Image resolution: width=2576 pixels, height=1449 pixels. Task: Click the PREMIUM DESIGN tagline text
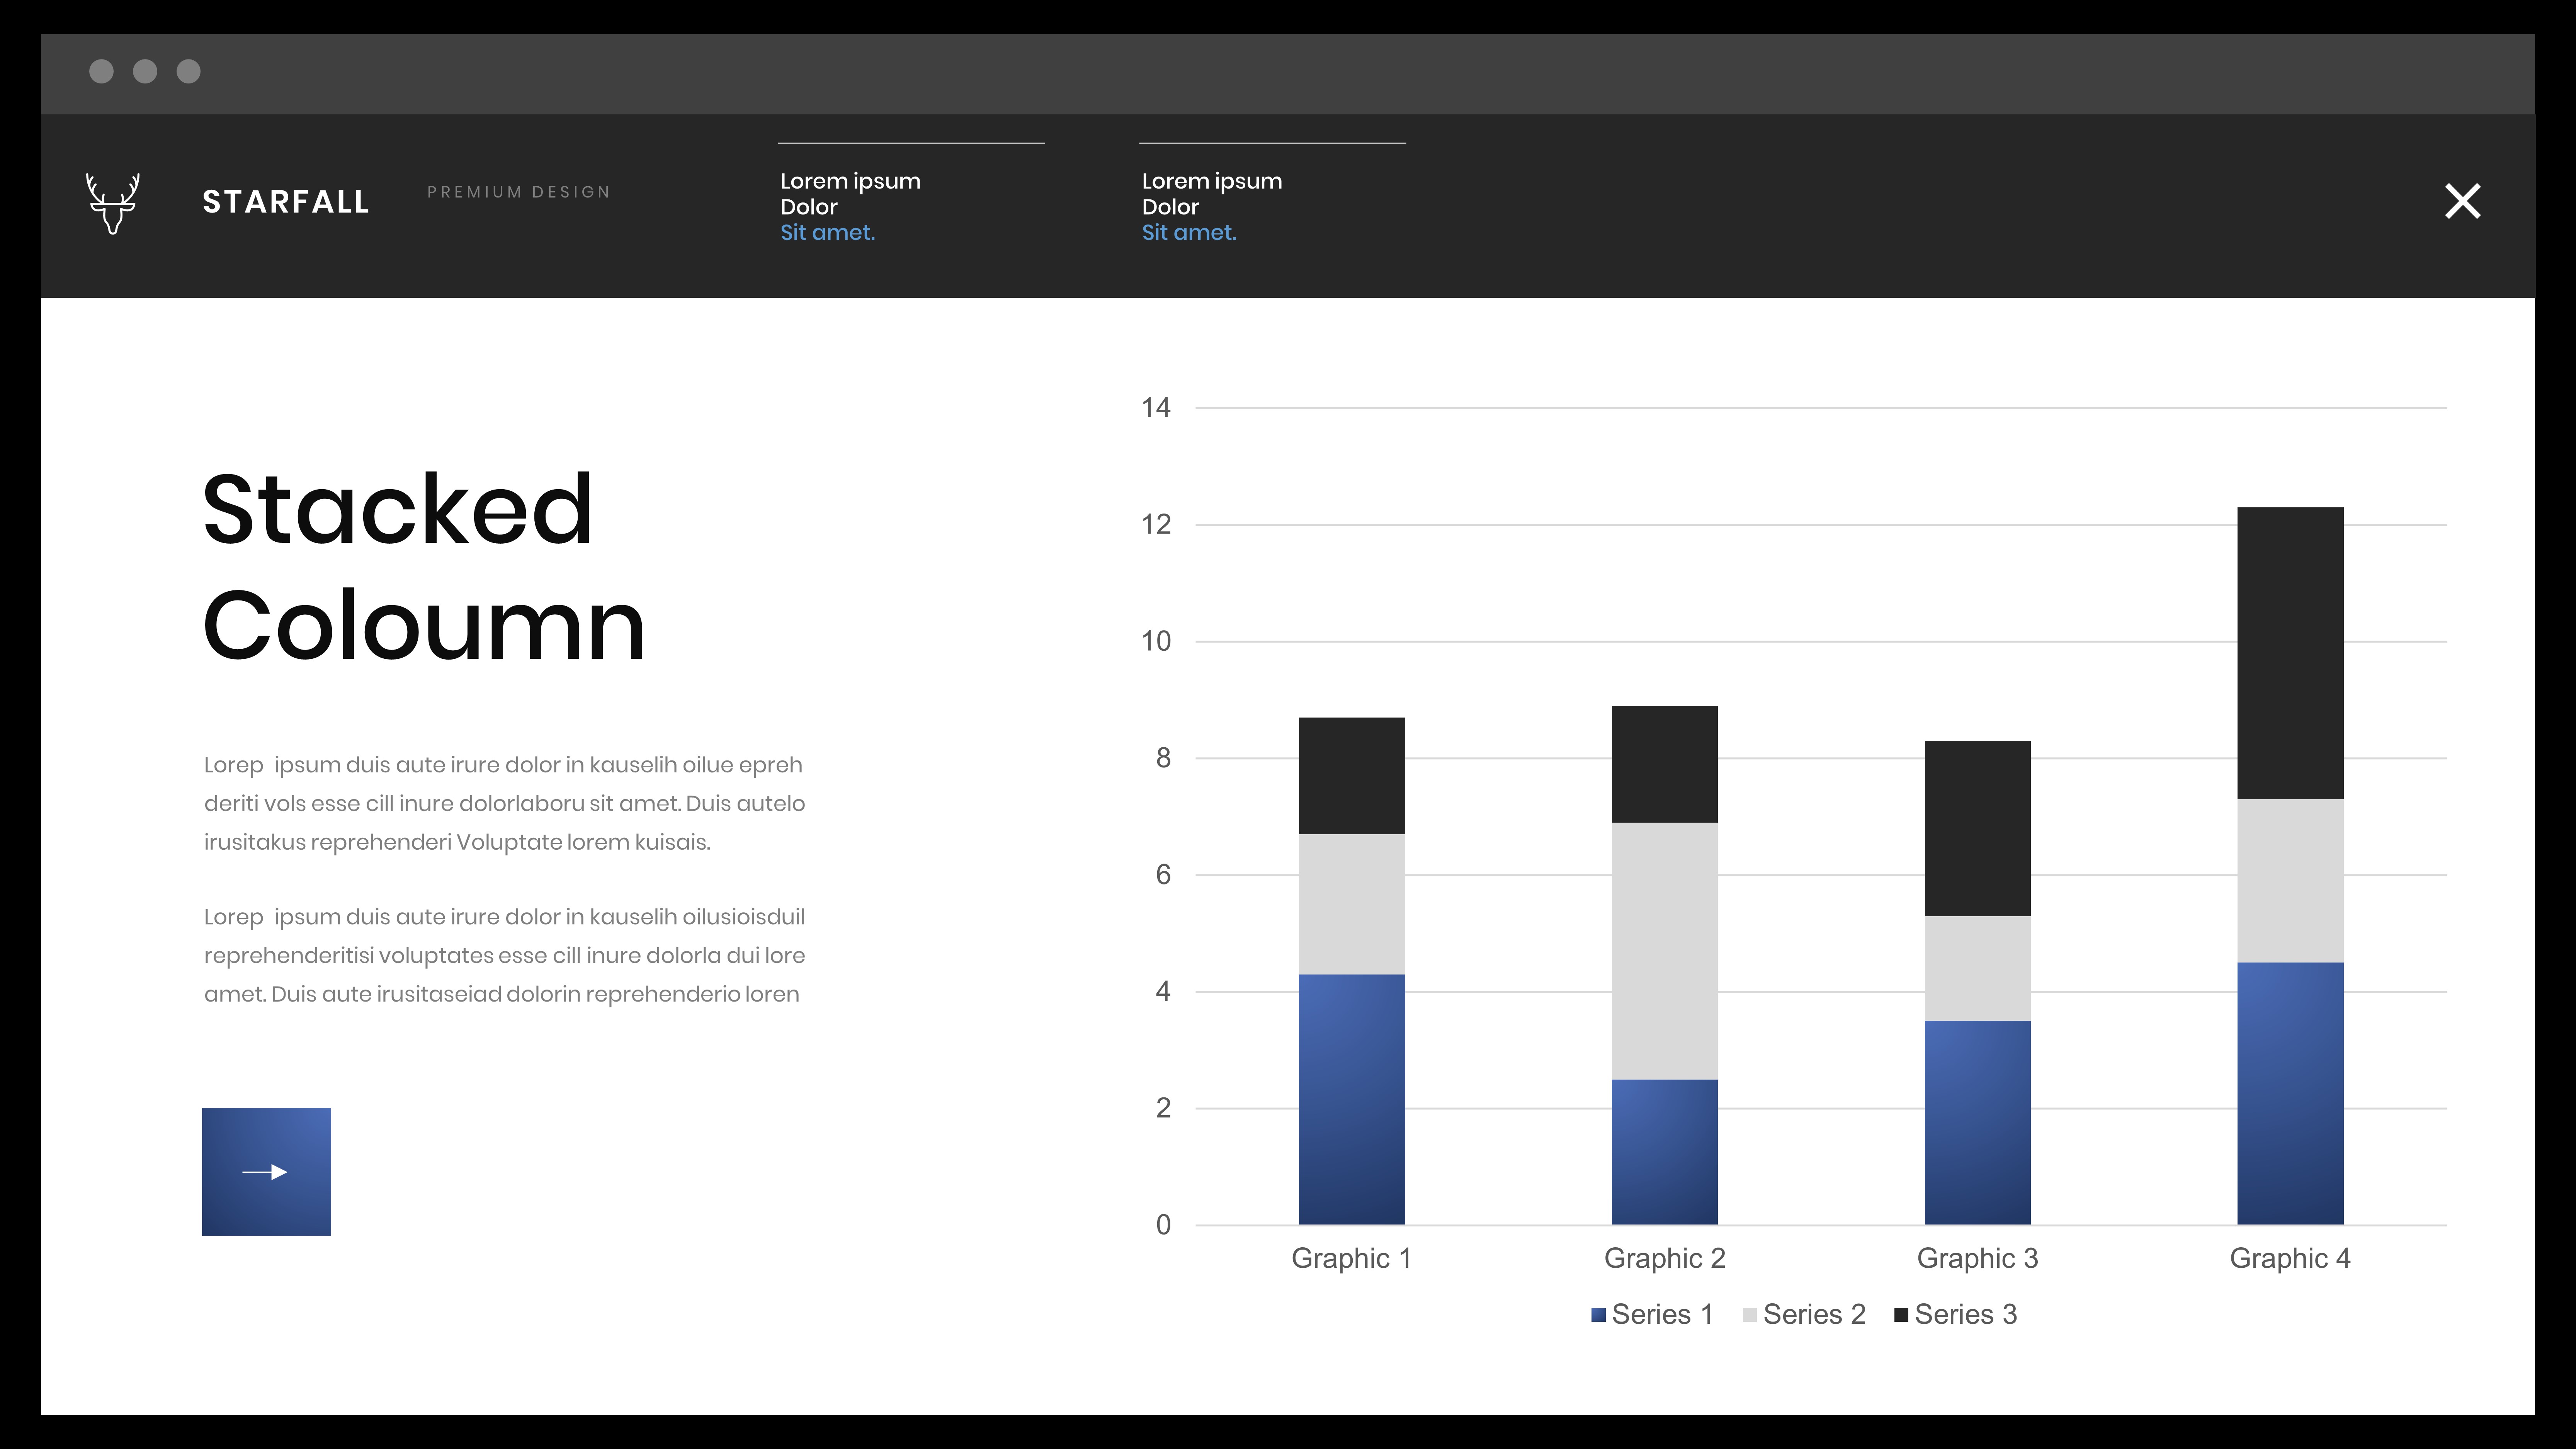518,192
